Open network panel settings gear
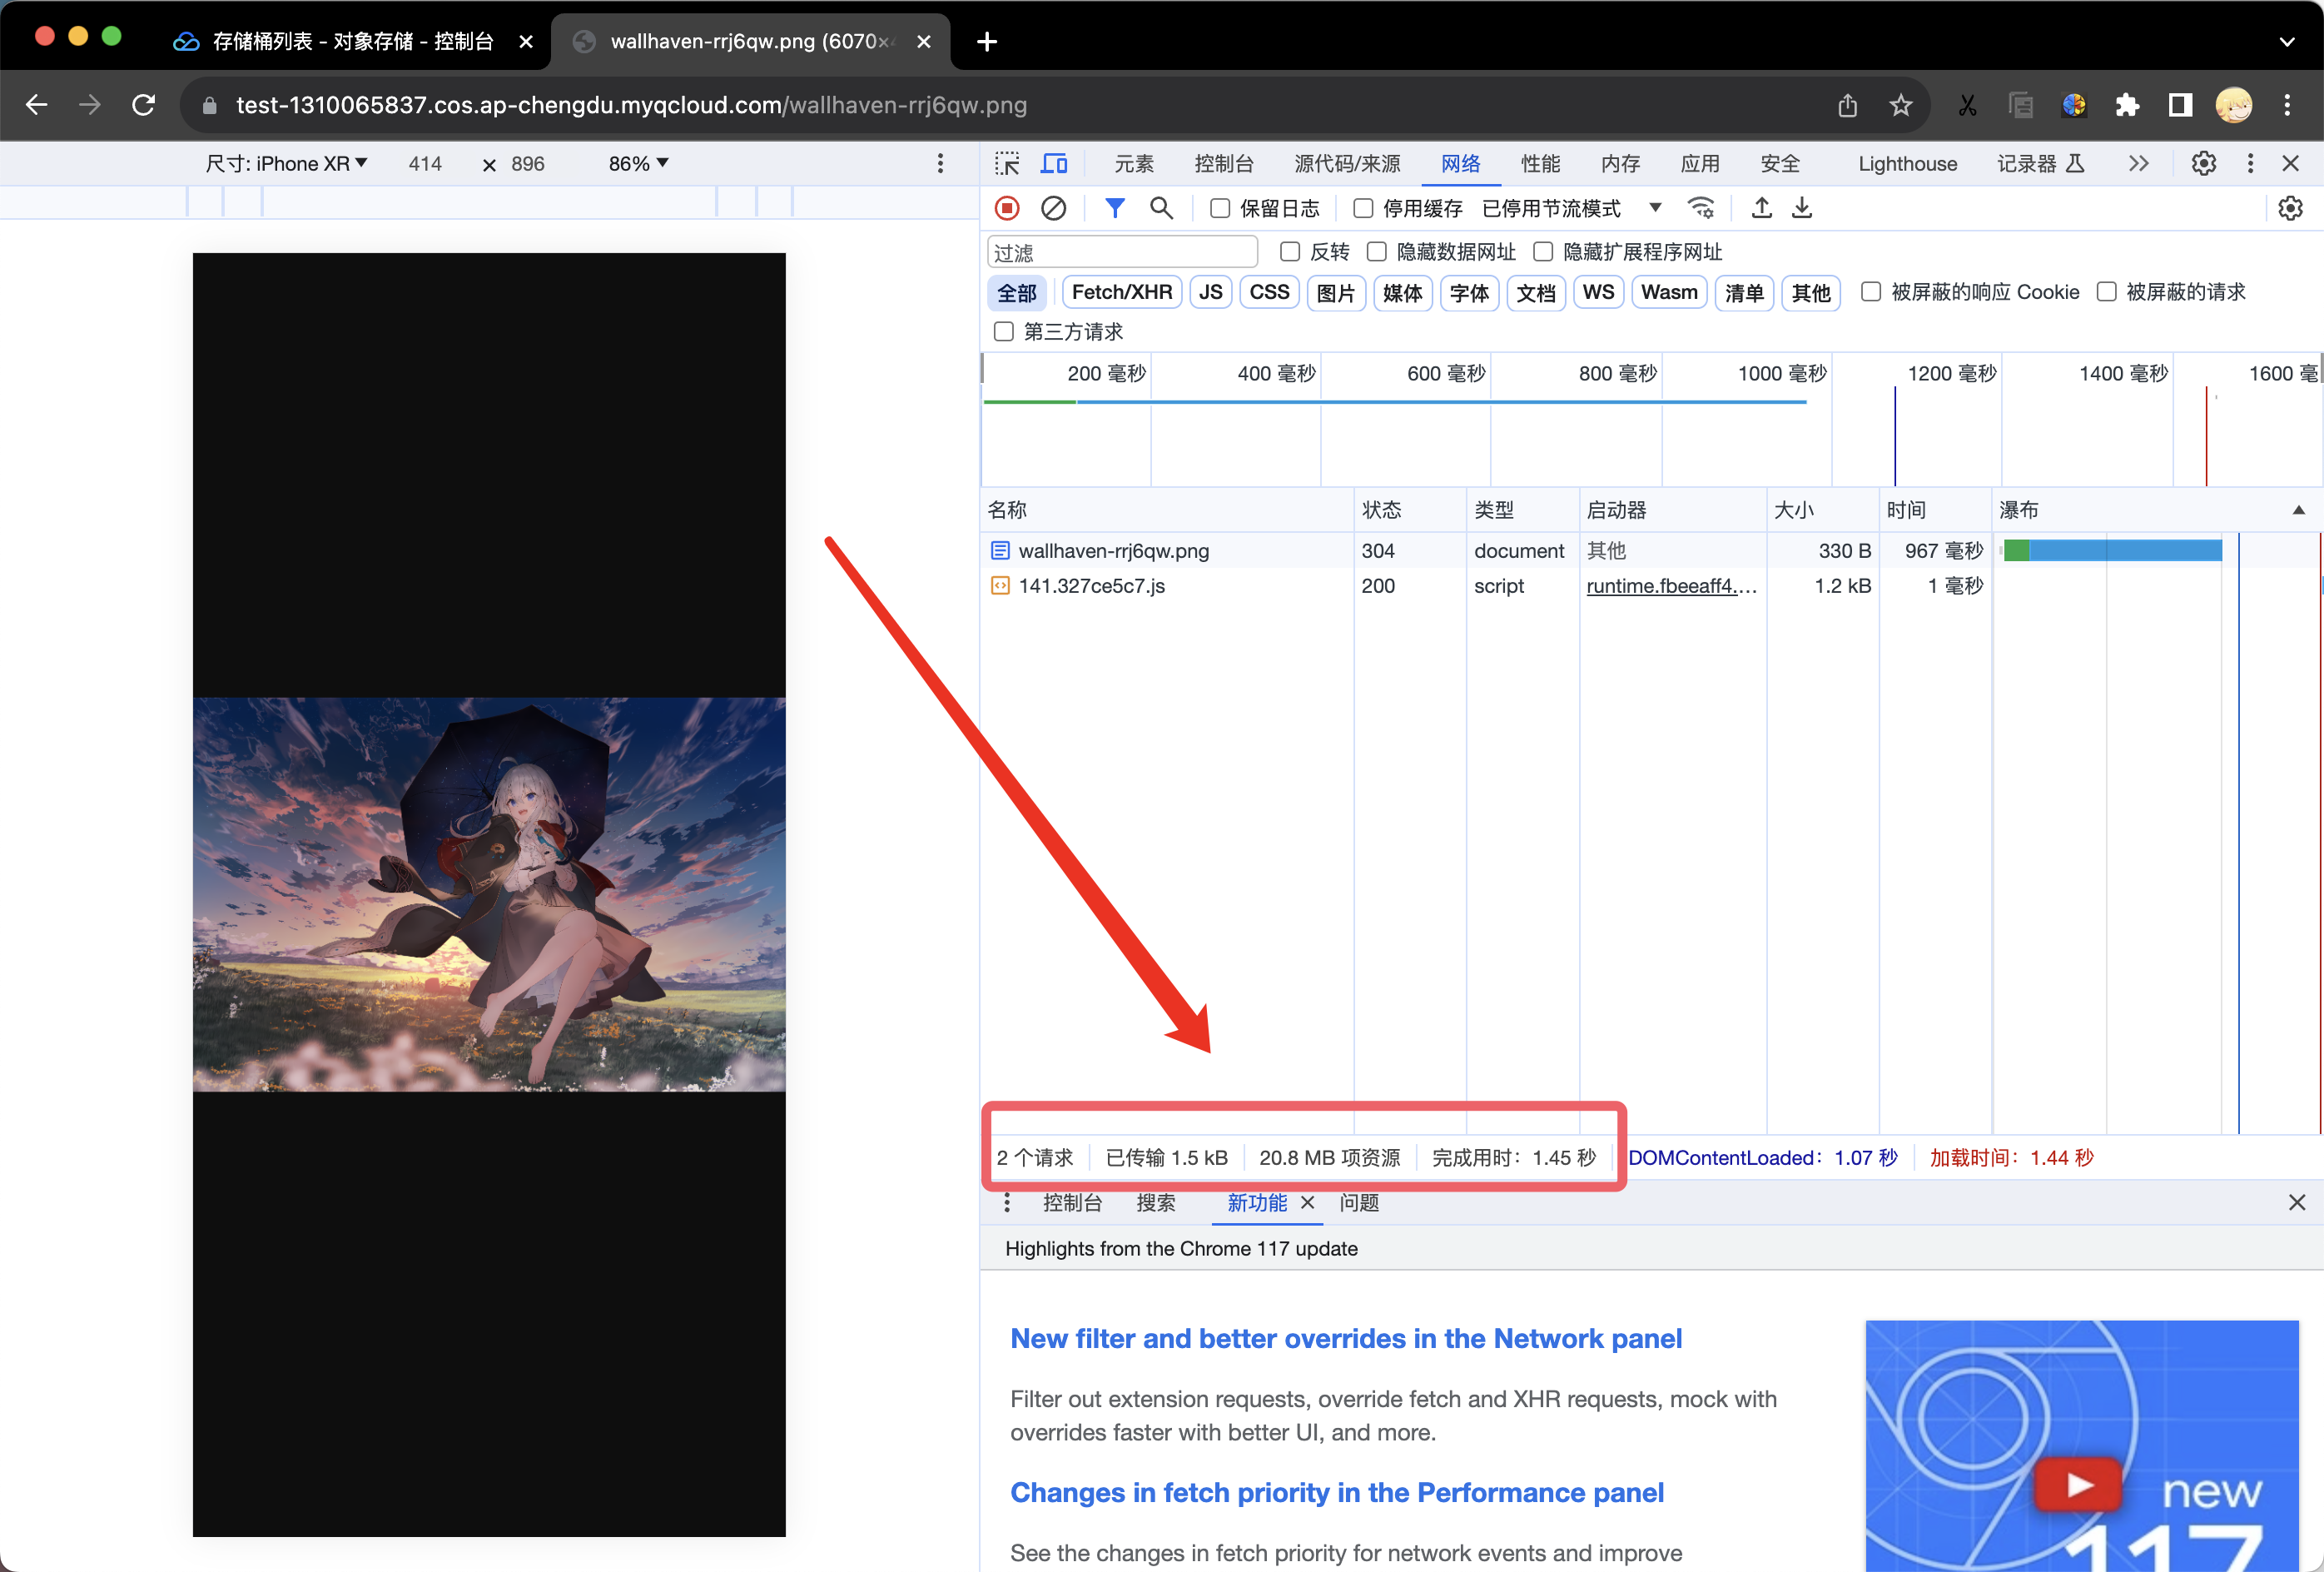 2290,208
